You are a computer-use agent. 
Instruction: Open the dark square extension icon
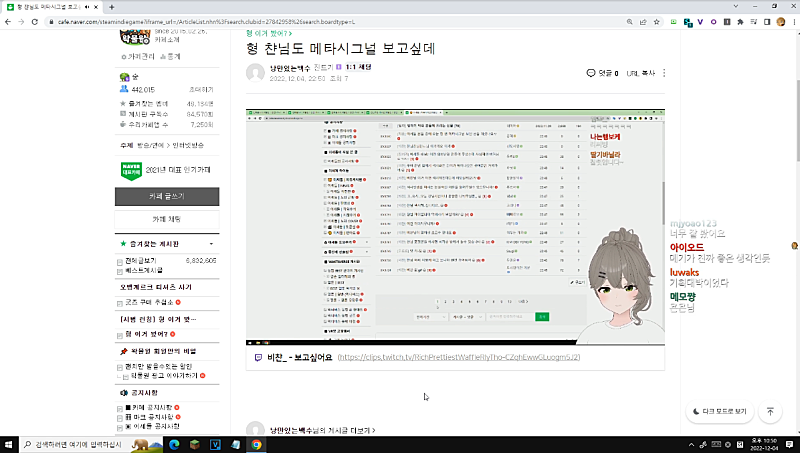tap(727, 22)
